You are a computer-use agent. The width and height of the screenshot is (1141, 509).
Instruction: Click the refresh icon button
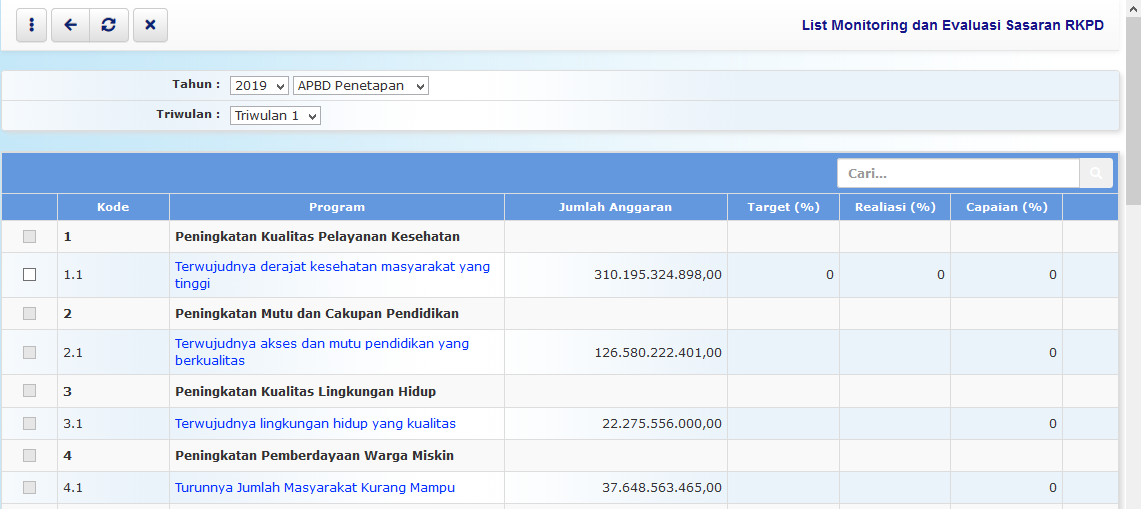[108, 25]
